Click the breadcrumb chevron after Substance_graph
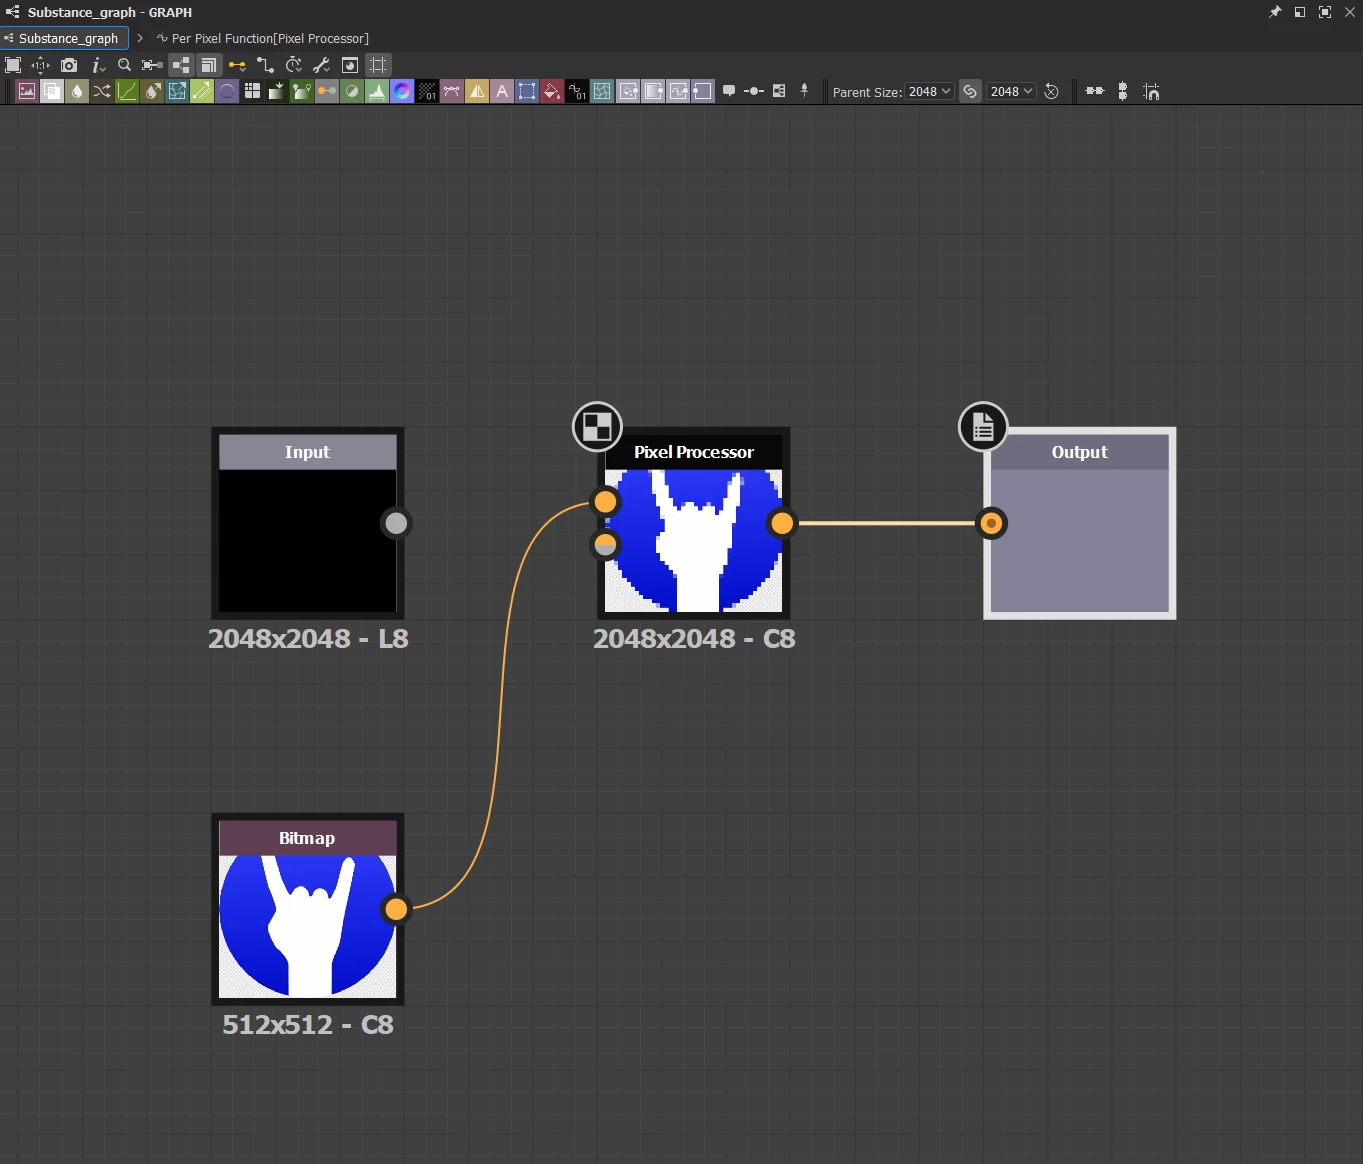The width and height of the screenshot is (1363, 1164). [x=140, y=38]
